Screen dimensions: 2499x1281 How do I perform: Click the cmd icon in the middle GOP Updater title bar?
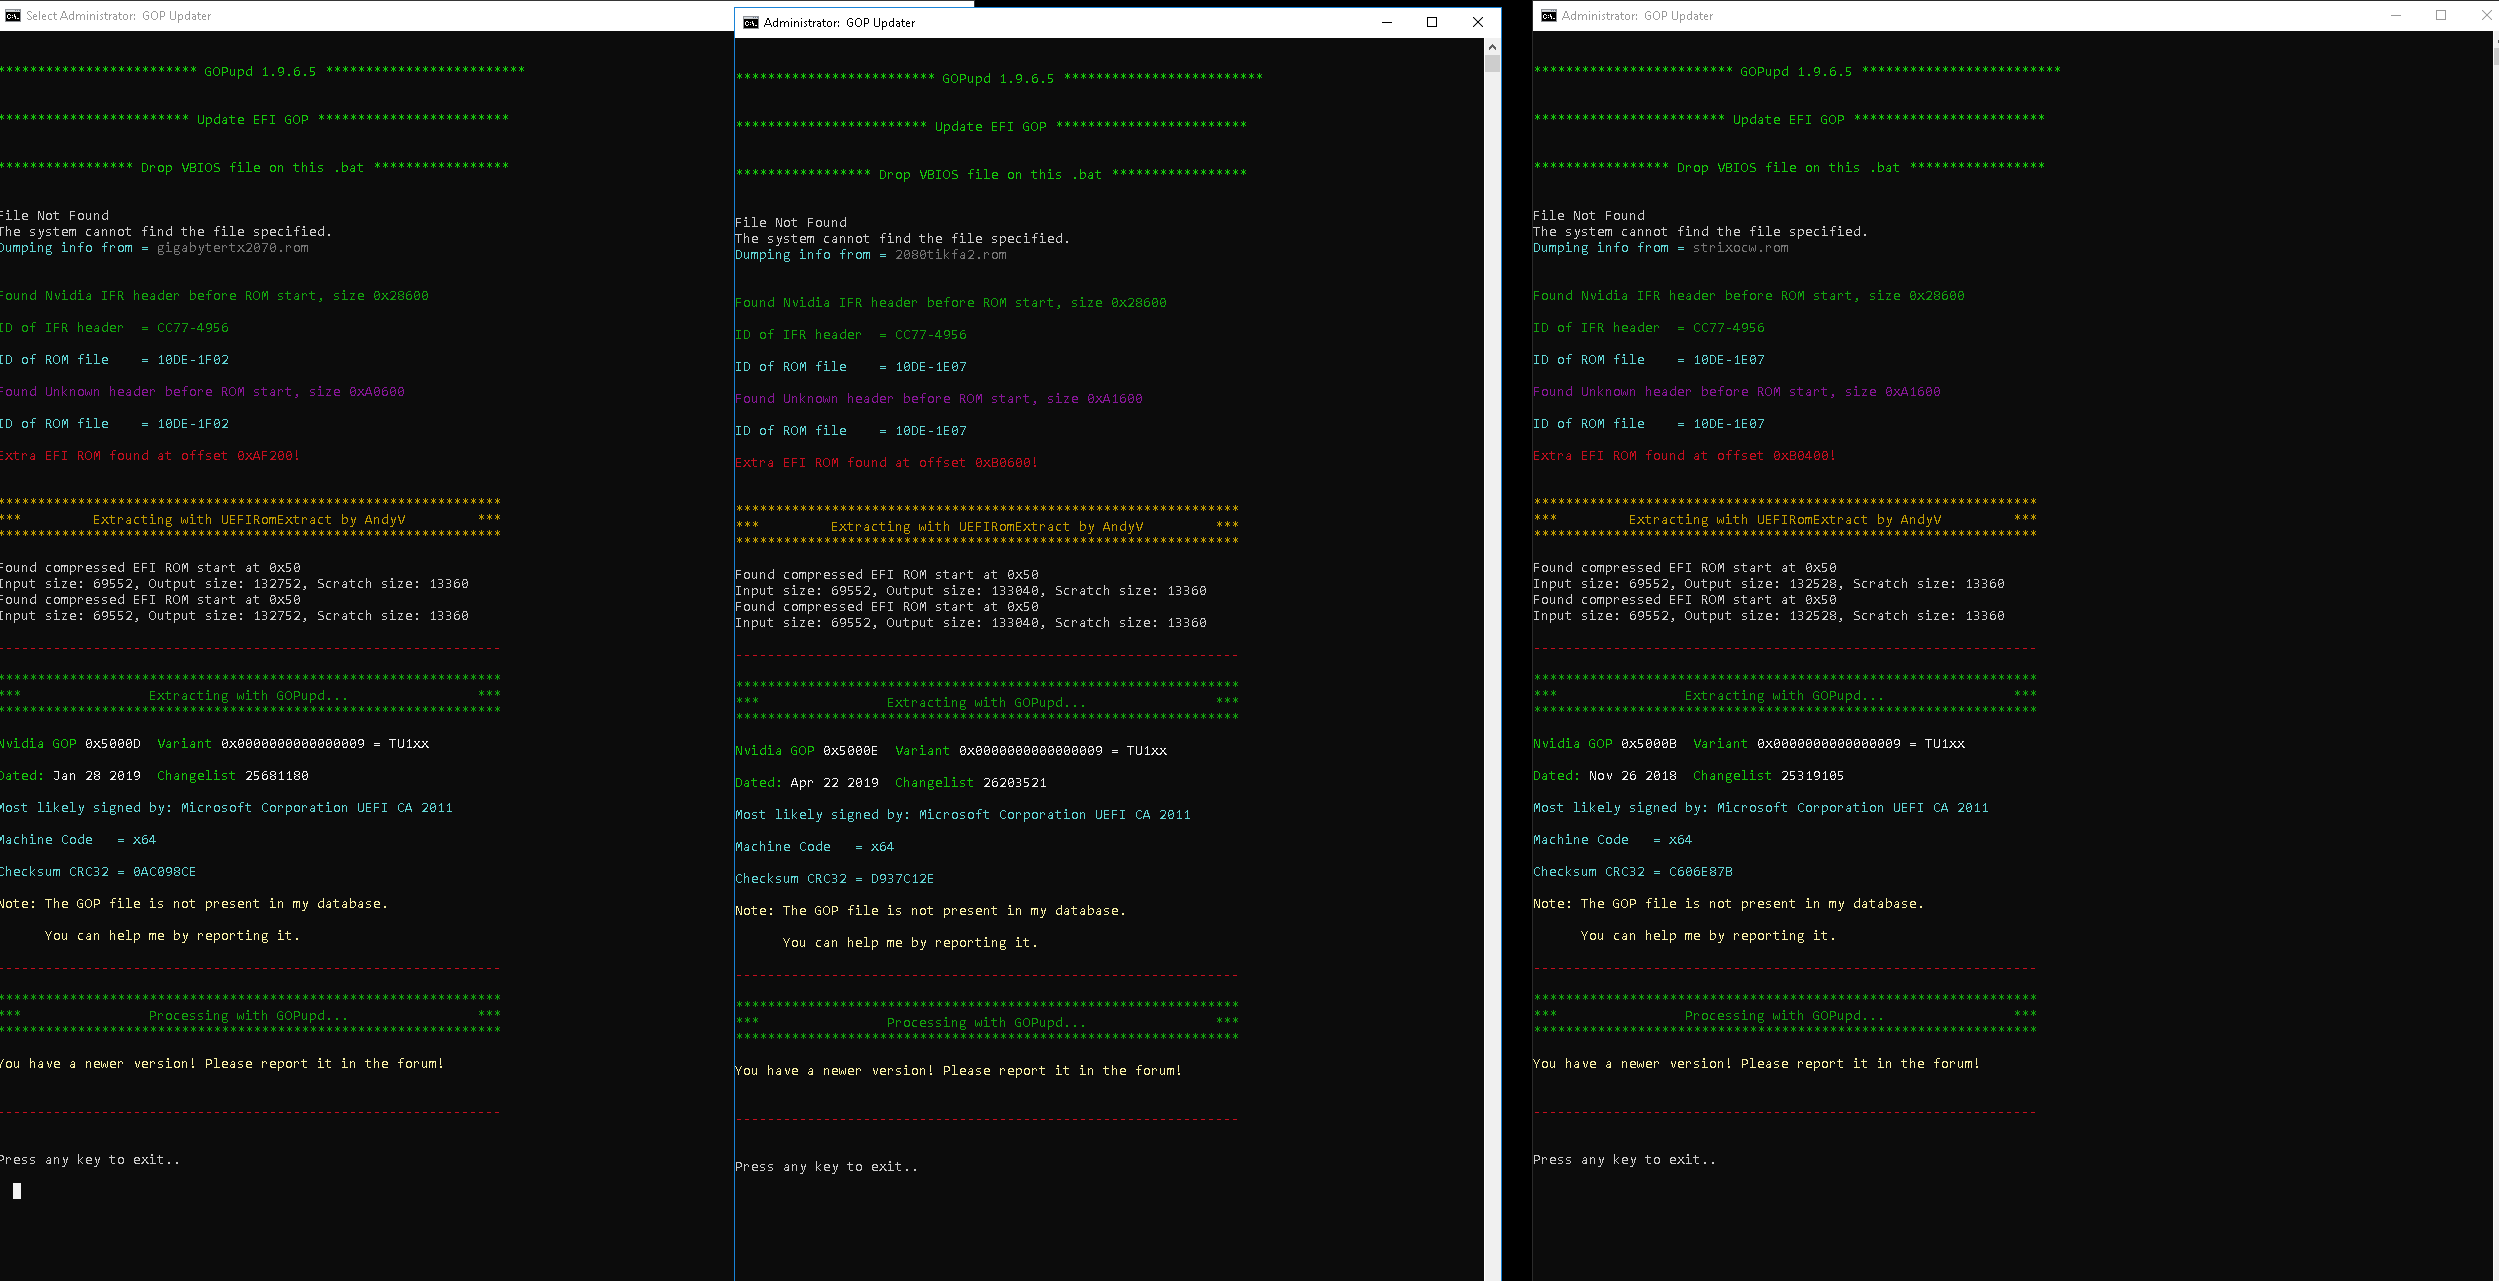(x=750, y=23)
